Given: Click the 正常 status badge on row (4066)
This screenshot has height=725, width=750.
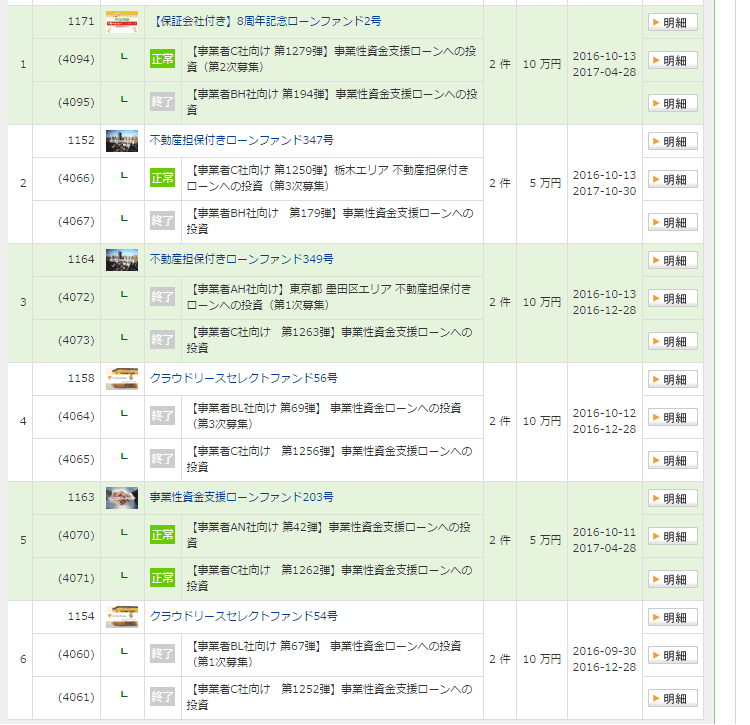Looking at the screenshot, I should pos(162,178).
